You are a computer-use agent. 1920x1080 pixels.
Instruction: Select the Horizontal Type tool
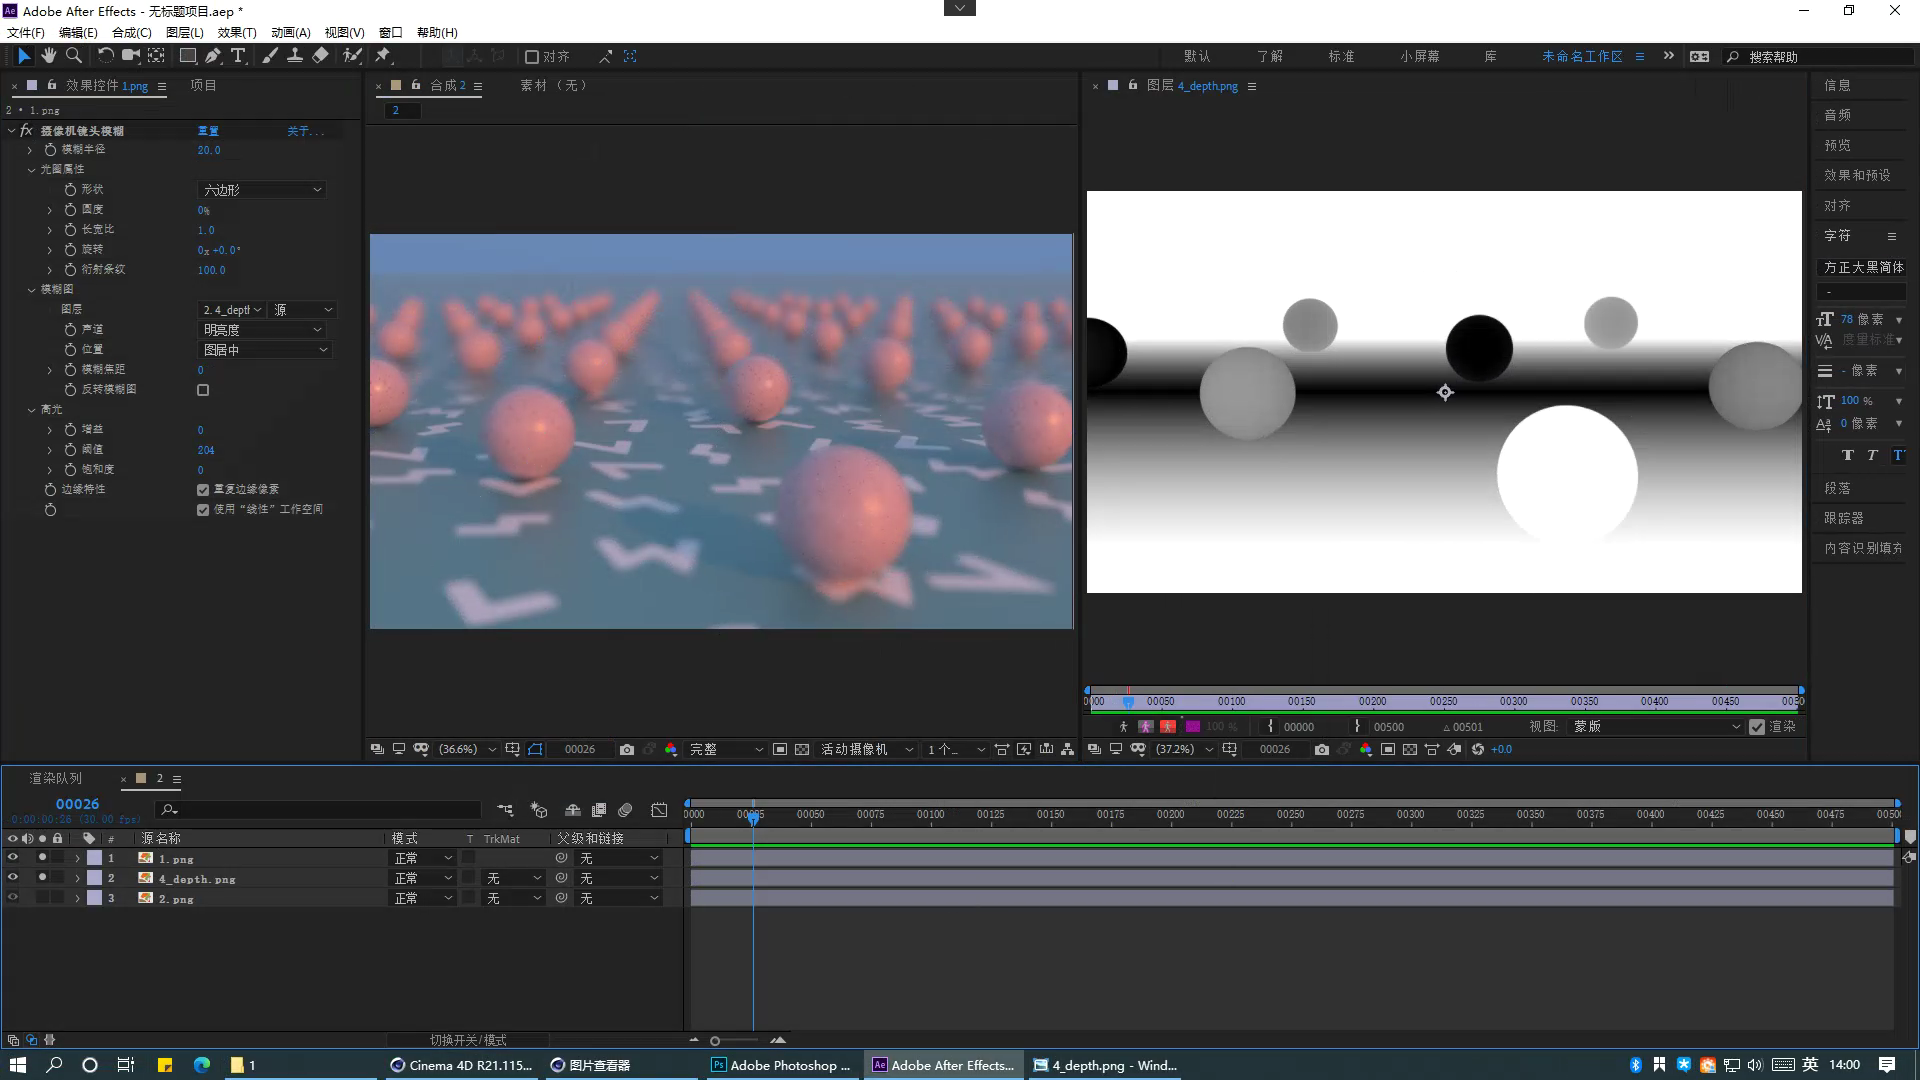(x=238, y=56)
